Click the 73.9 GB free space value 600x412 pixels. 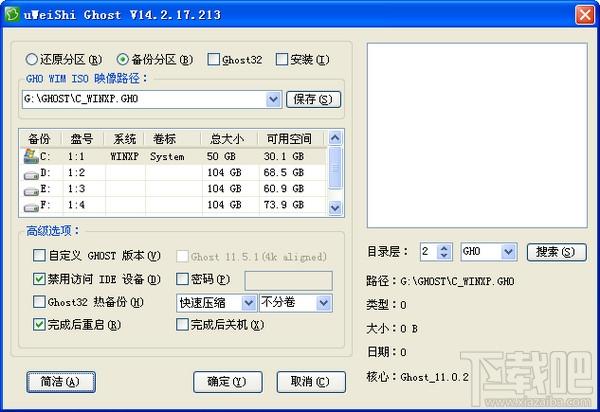[284, 205]
